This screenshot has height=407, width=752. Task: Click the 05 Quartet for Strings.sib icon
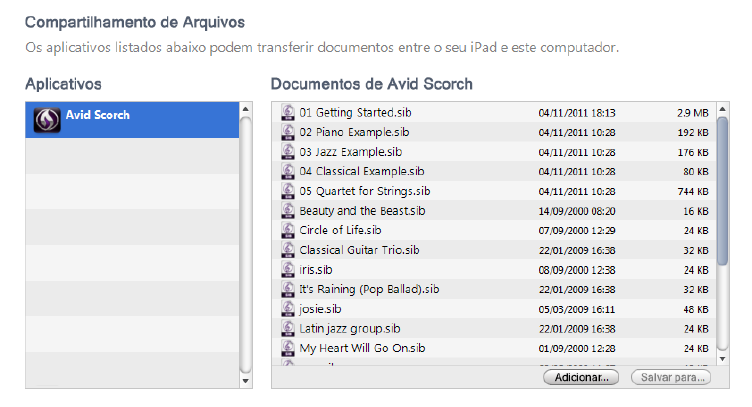288,191
